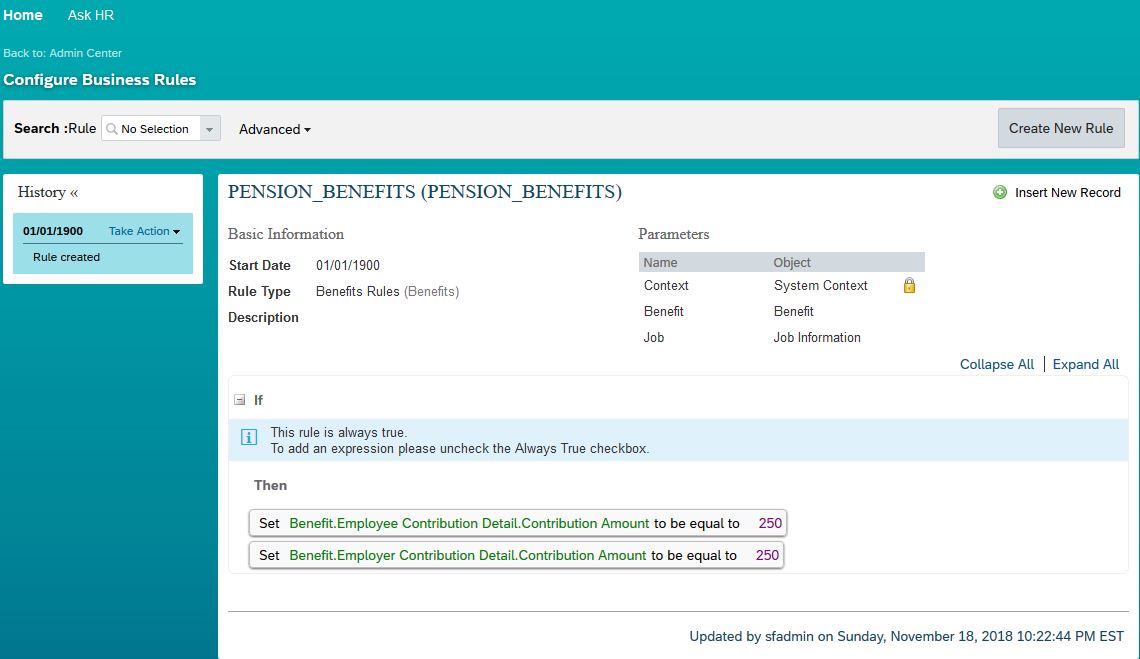The width and height of the screenshot is (1140, 659).
Task: Click the PENSION_BENEFITS rule title
Action: pos(425,192)
